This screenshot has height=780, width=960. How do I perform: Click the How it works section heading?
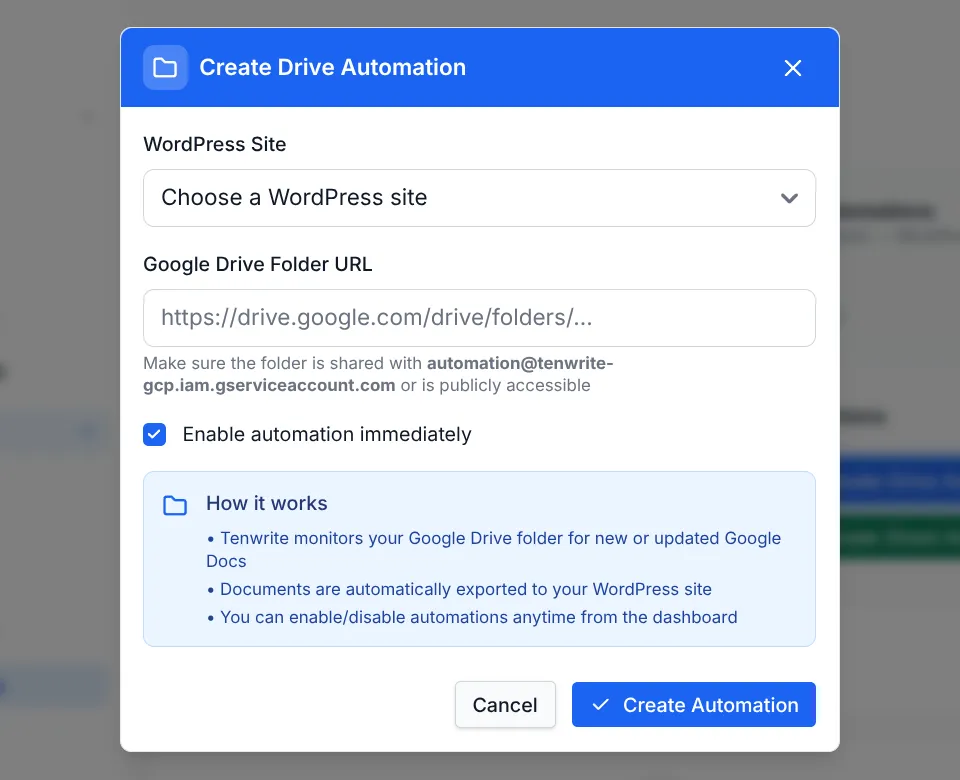(x=266, y=503)
